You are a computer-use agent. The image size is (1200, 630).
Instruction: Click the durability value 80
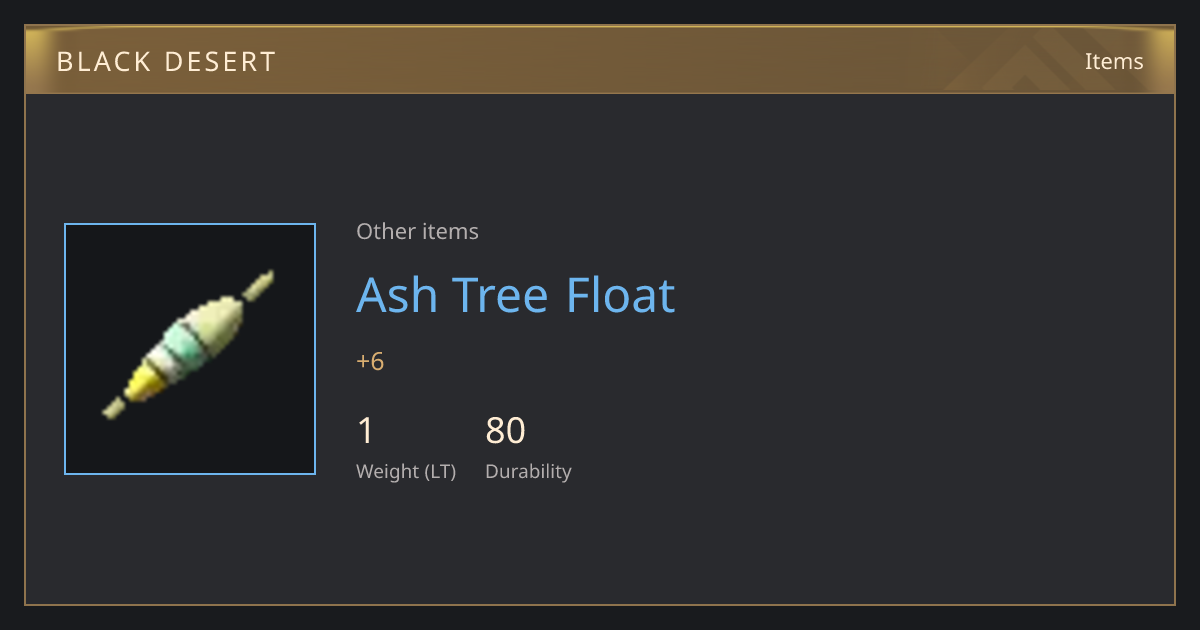click(505, 431)
